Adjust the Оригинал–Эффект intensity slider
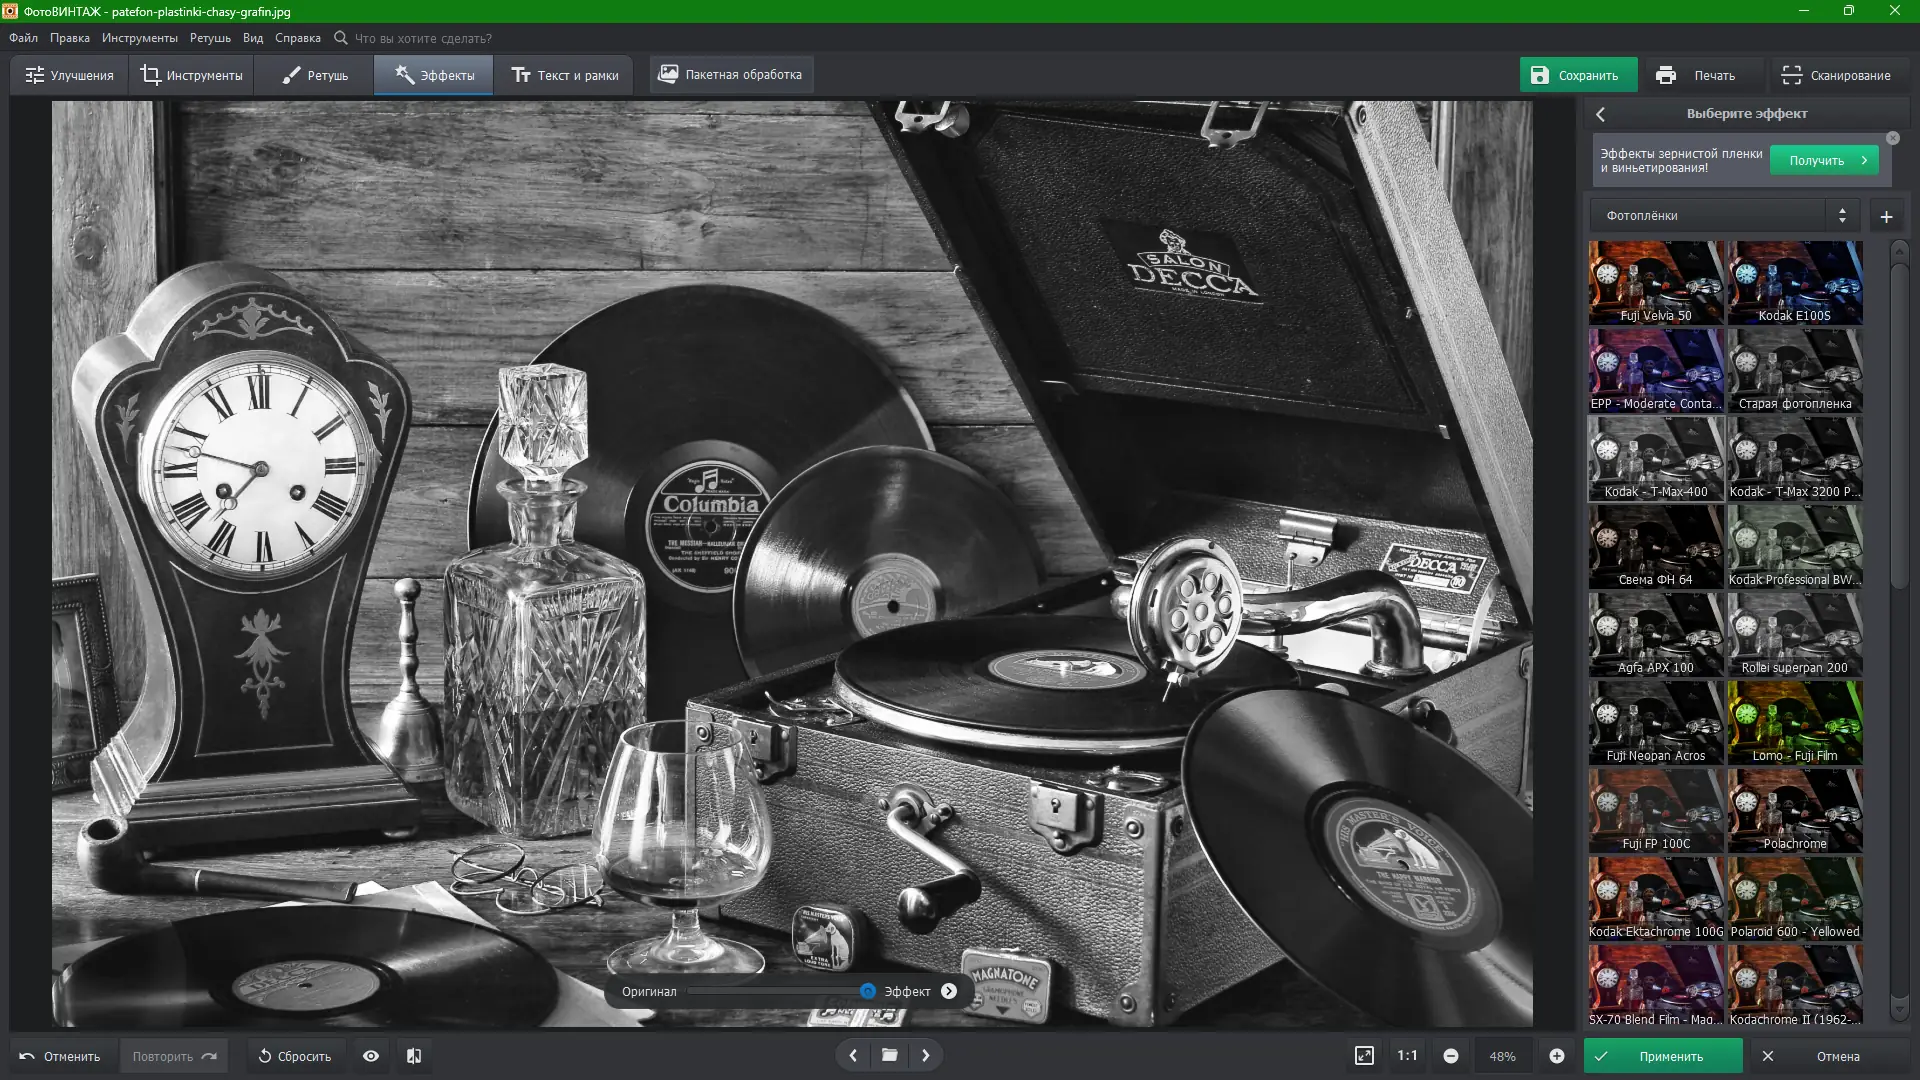Viewport: 1920px width, 1080px height. pyautogui.click(x=867, y=991)
